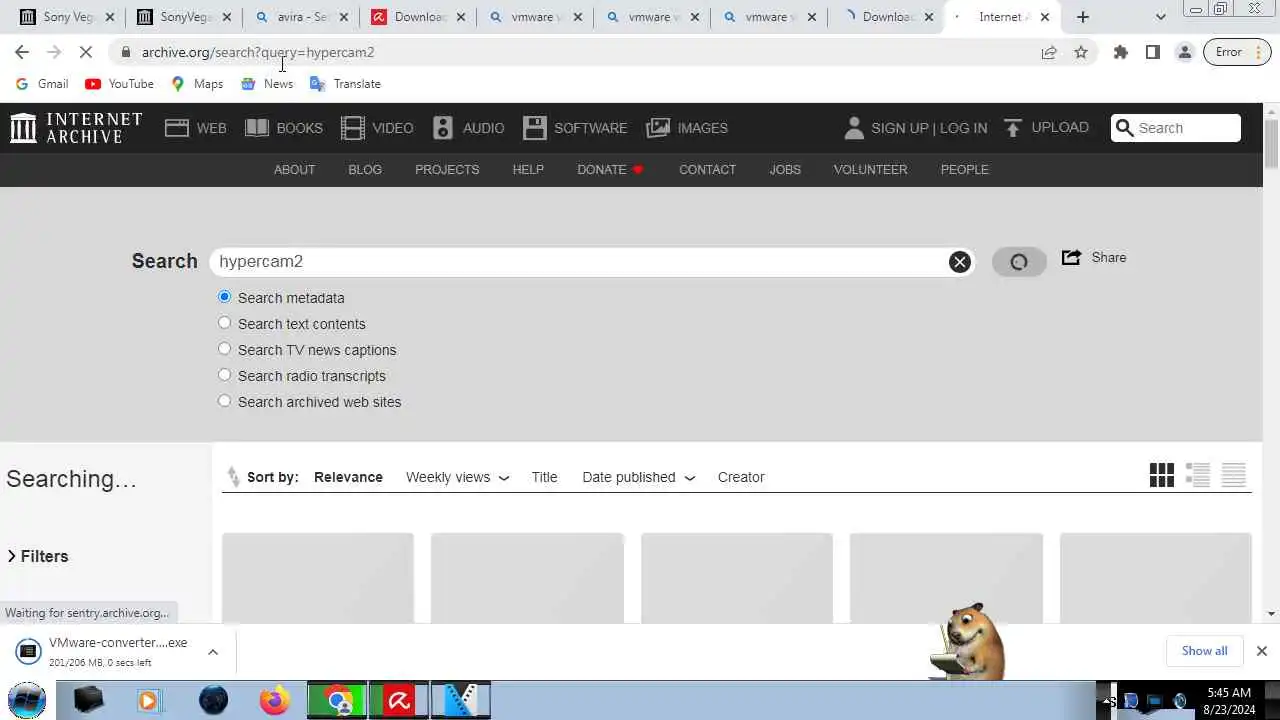Switch to compact list view
Screen dimensions: 1280x720
click(1234, 475)
